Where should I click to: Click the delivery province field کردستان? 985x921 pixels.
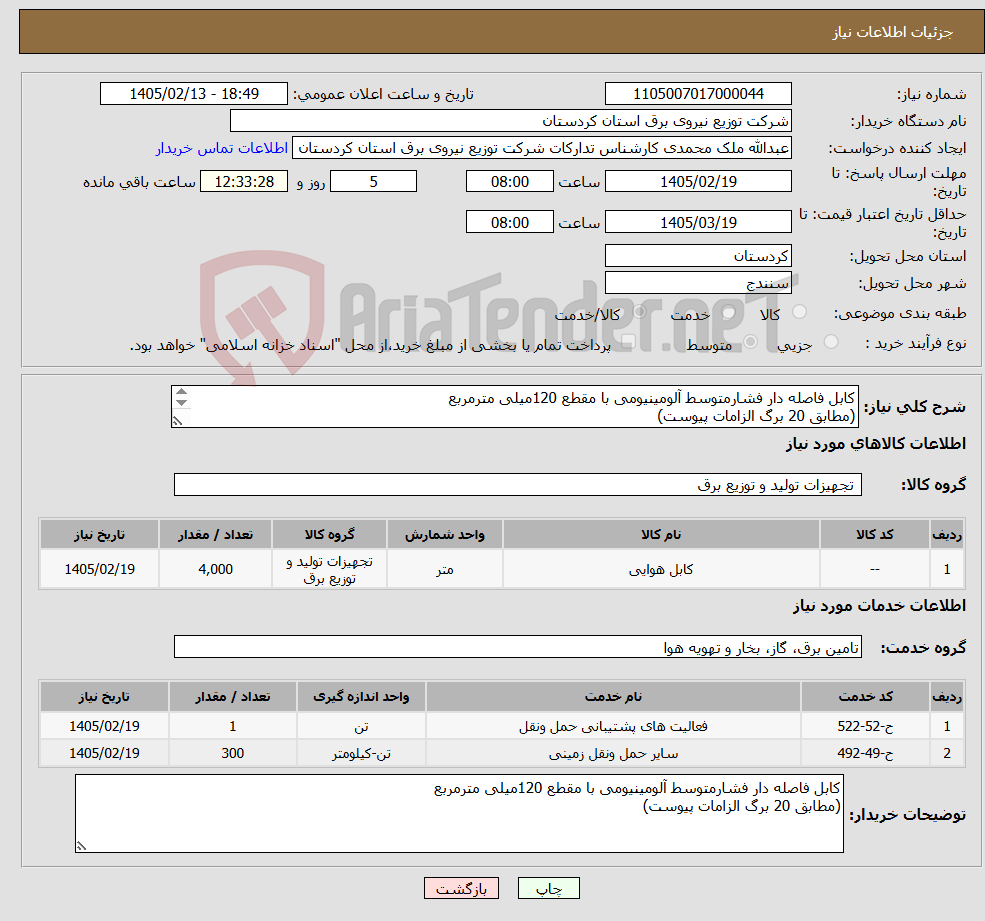[x=698, y=256]
